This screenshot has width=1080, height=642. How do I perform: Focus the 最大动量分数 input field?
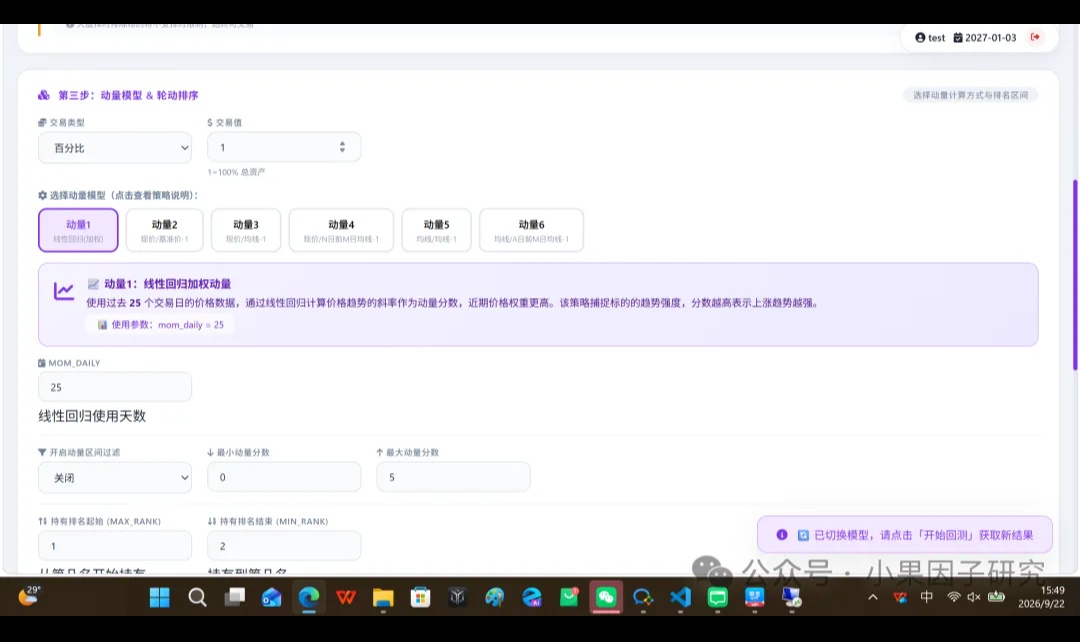coord(453,477)
